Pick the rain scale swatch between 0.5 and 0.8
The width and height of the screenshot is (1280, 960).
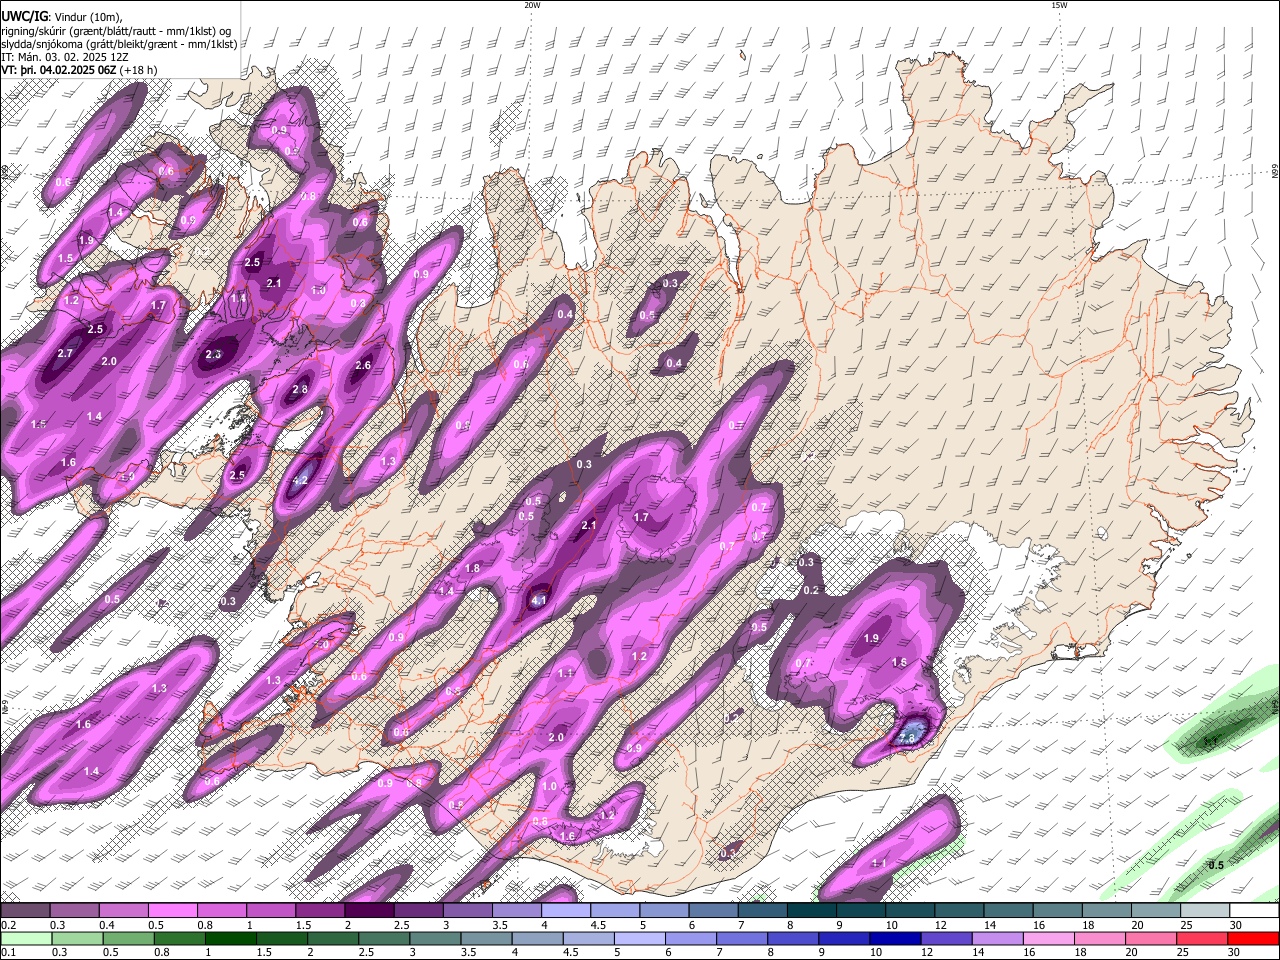click(x=129, y=939)
